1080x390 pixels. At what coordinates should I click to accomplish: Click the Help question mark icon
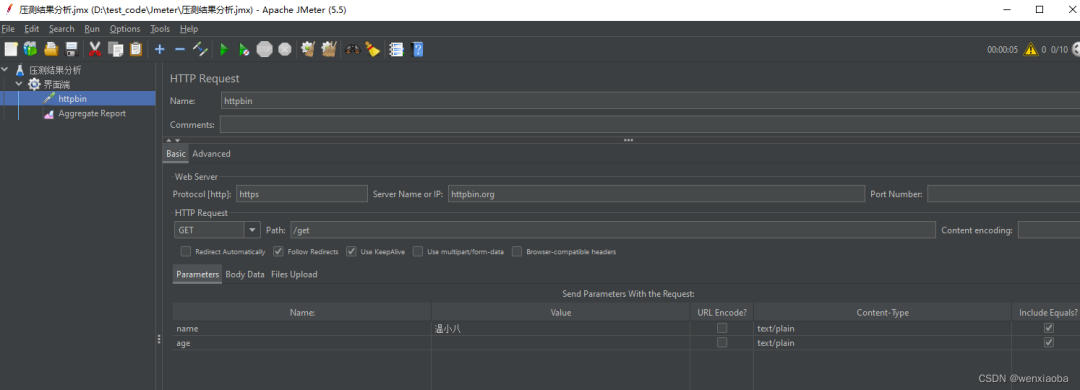pyautogui.click(x=417, y=49)
